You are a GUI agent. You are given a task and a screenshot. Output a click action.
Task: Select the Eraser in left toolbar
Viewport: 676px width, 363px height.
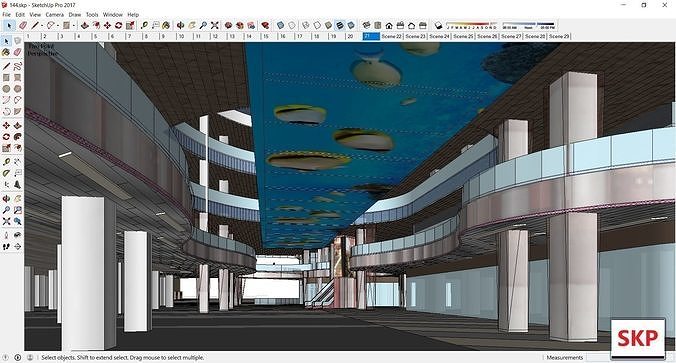[x=17, y=52]
